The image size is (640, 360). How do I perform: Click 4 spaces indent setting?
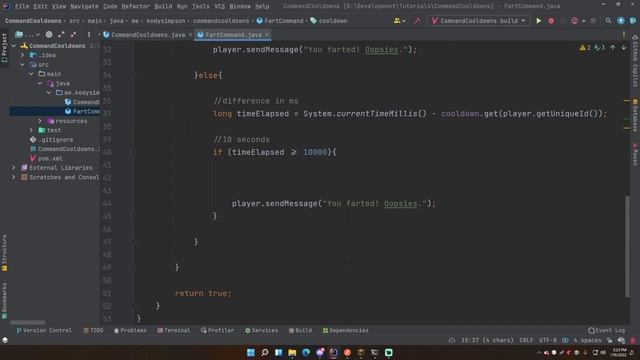click(587, 340)
